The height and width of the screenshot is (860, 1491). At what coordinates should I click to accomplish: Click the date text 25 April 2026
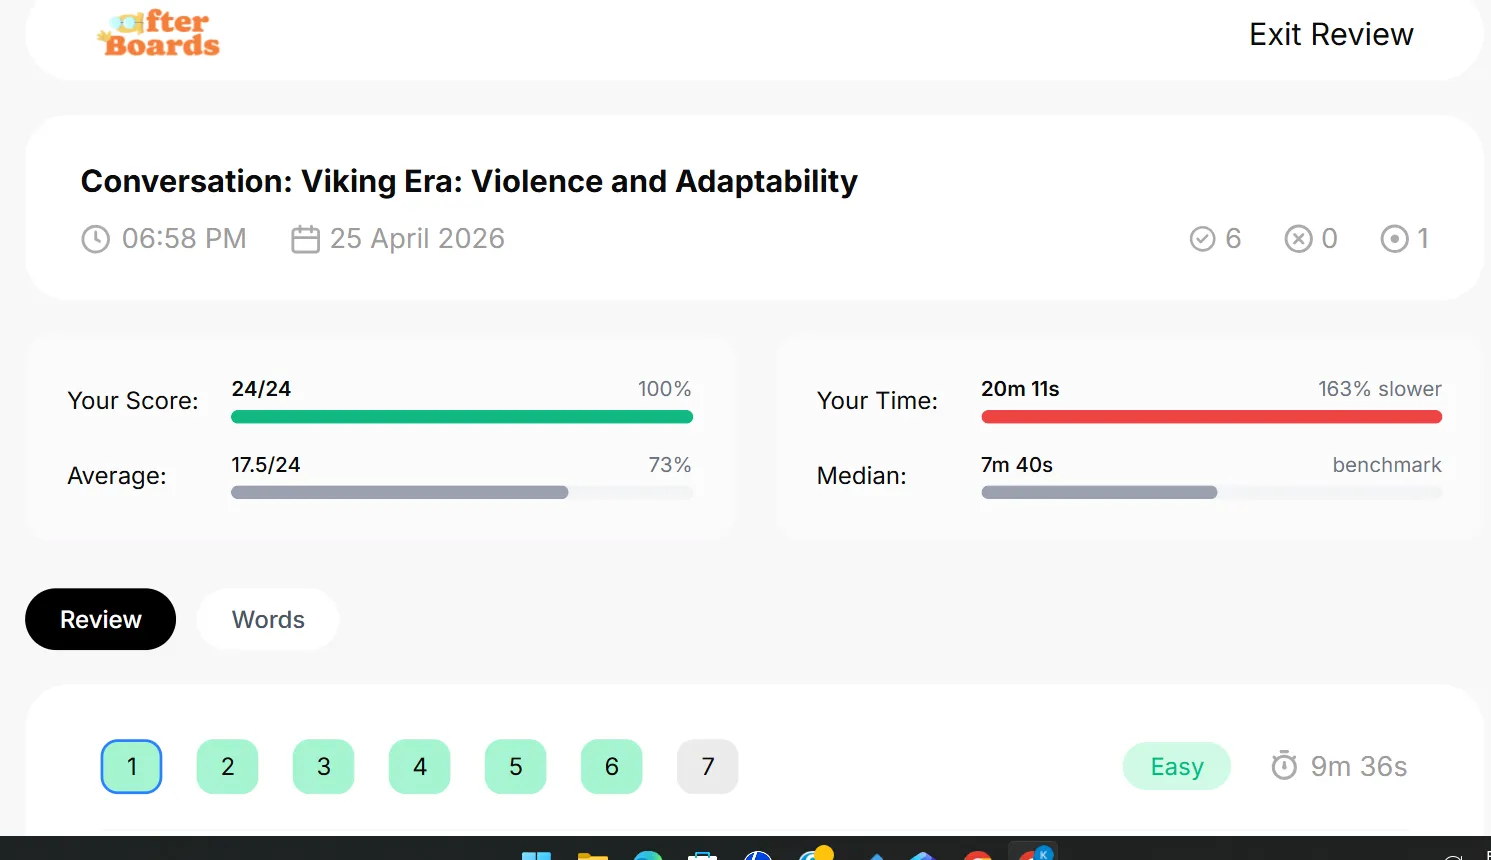[418, 239]
